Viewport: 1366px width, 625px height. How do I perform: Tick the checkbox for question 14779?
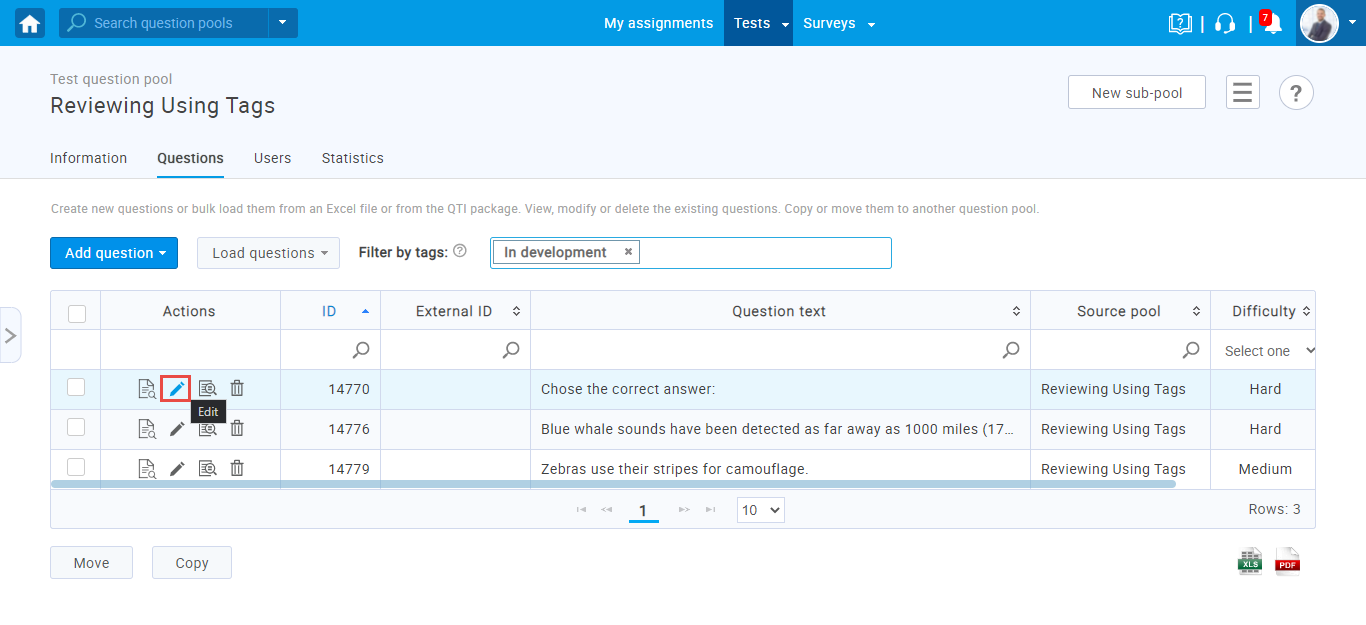tap(76, 467)
